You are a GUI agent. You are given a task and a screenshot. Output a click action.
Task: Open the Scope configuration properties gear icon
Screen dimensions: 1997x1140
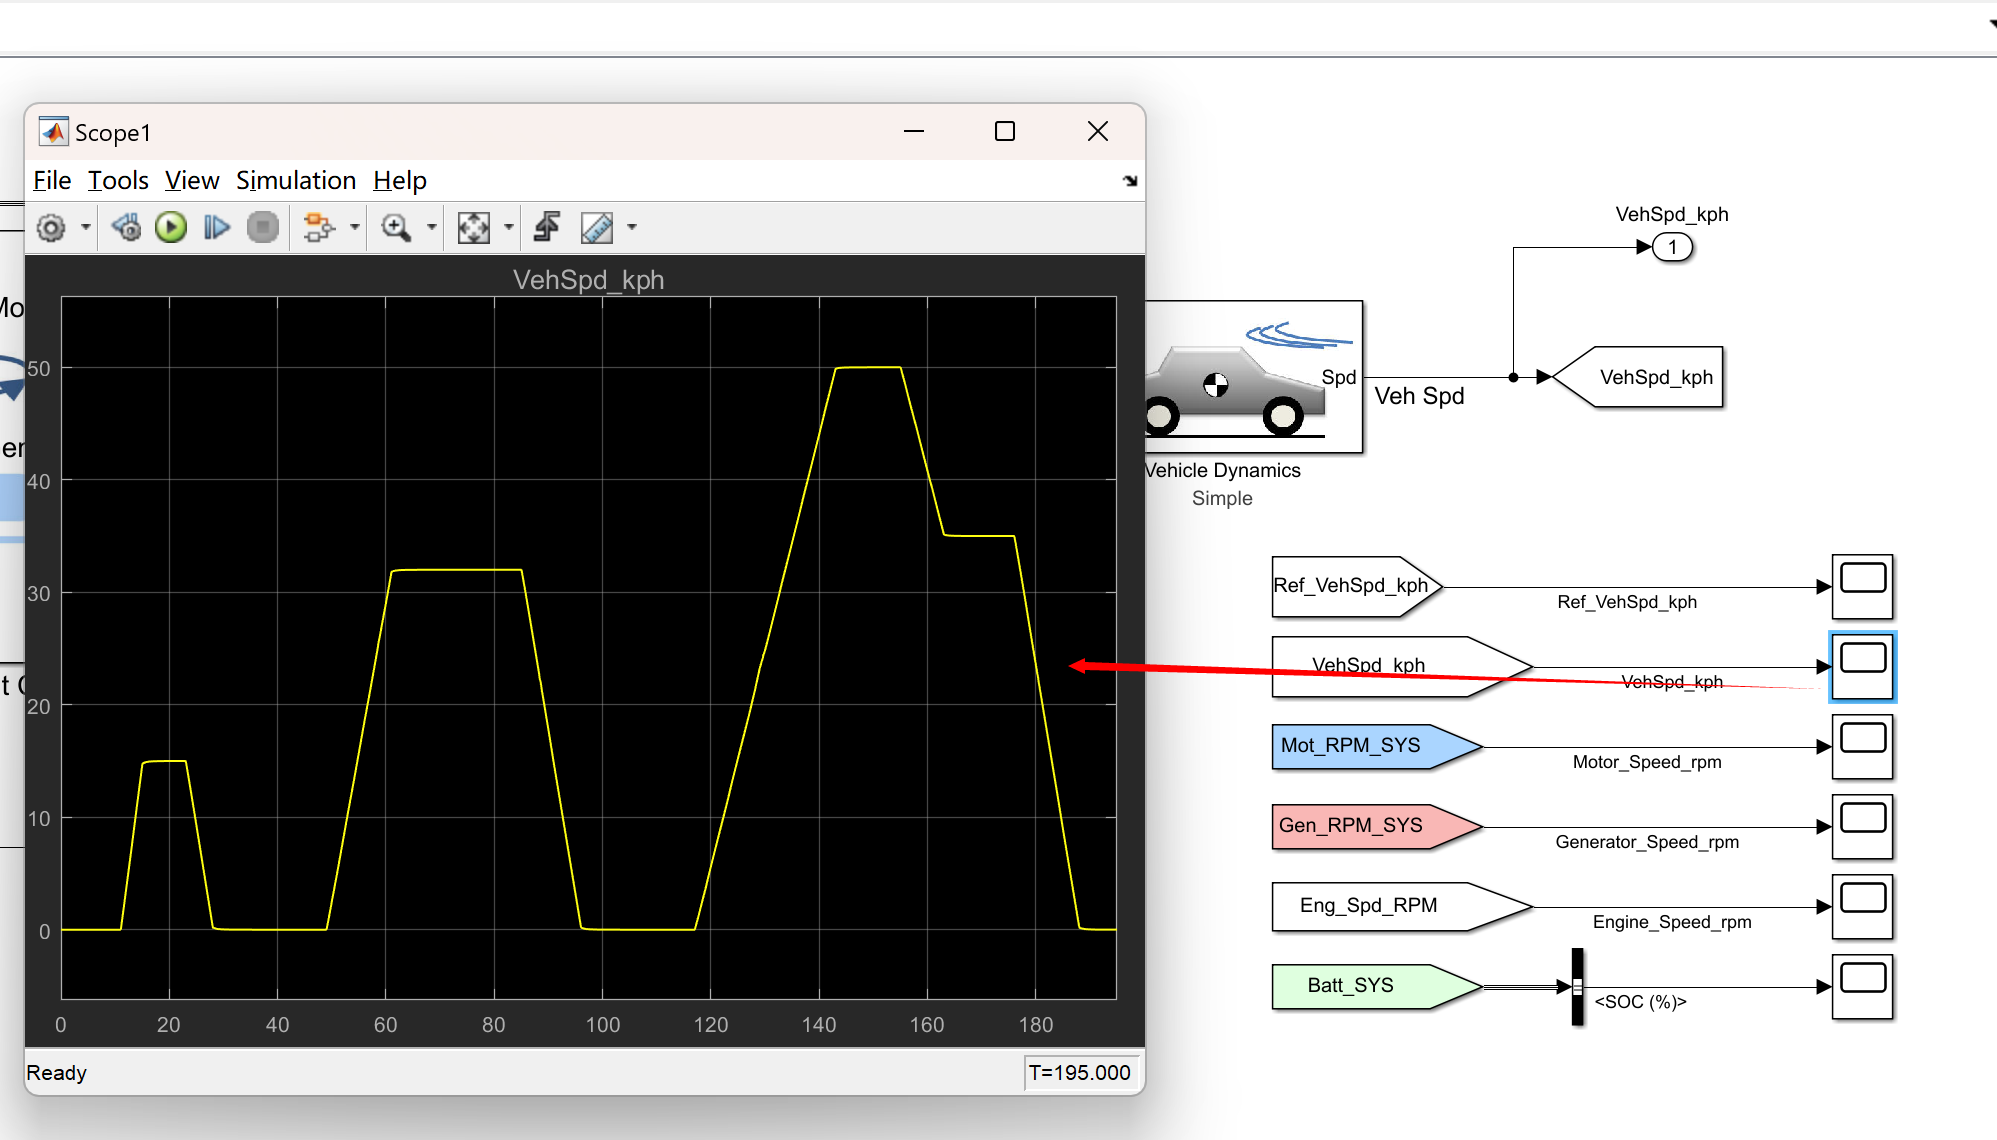click(x=52, y=227)
